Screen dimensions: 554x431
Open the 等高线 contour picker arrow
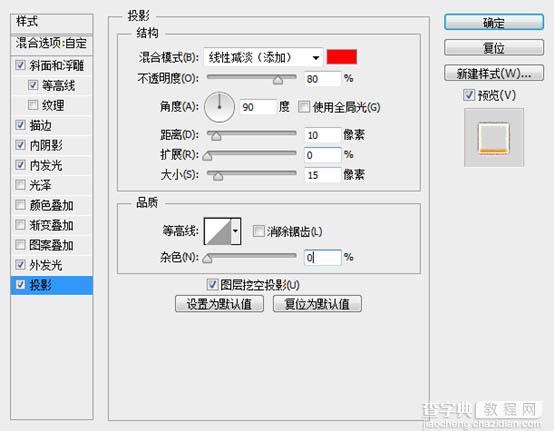236,231
